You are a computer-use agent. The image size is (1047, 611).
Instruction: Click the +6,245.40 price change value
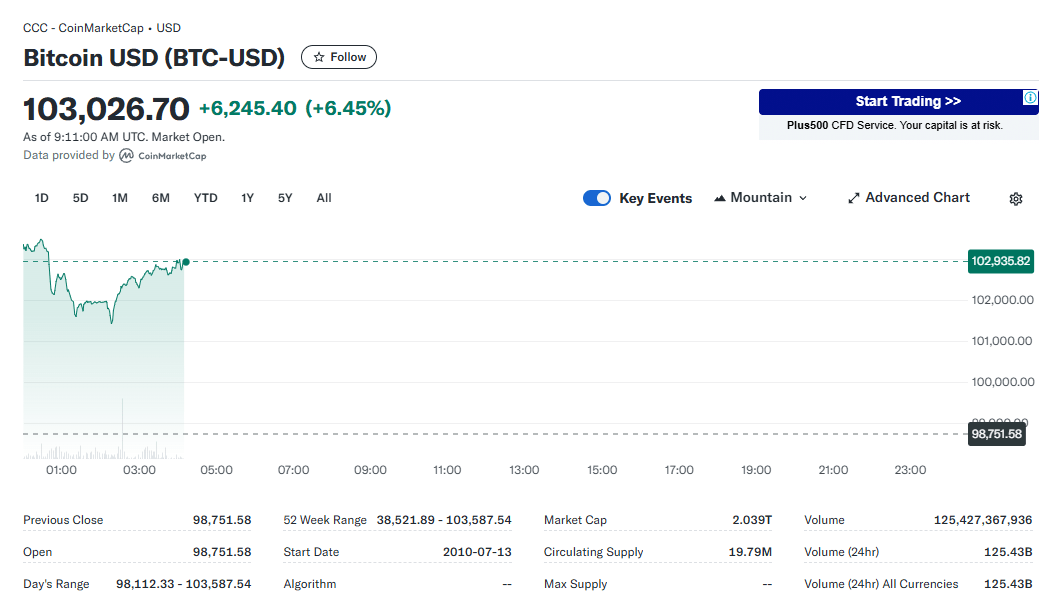coord(248,108)
